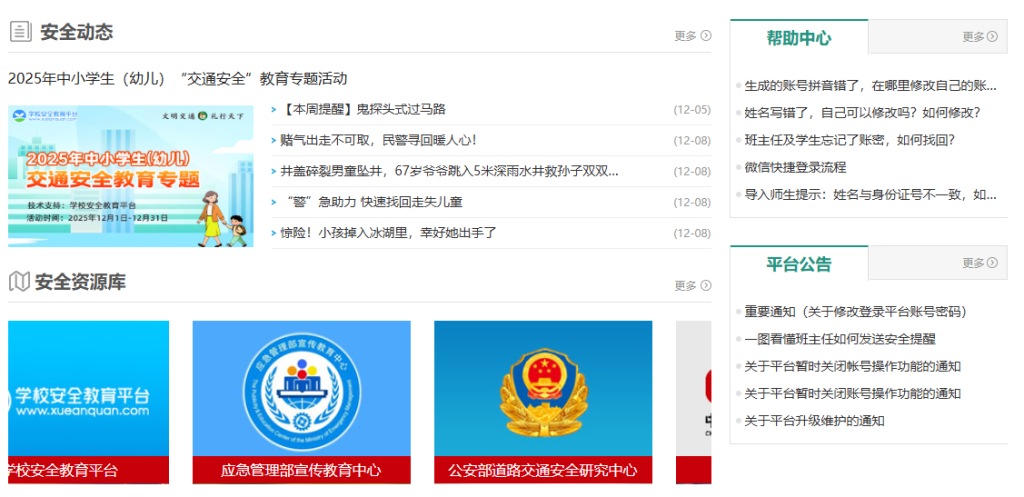Screen dimensions: 1024x497
Task: Click arrow bullet beside 快速找回走失儿童
Action: pyautogui.click(x=274, y=202)
